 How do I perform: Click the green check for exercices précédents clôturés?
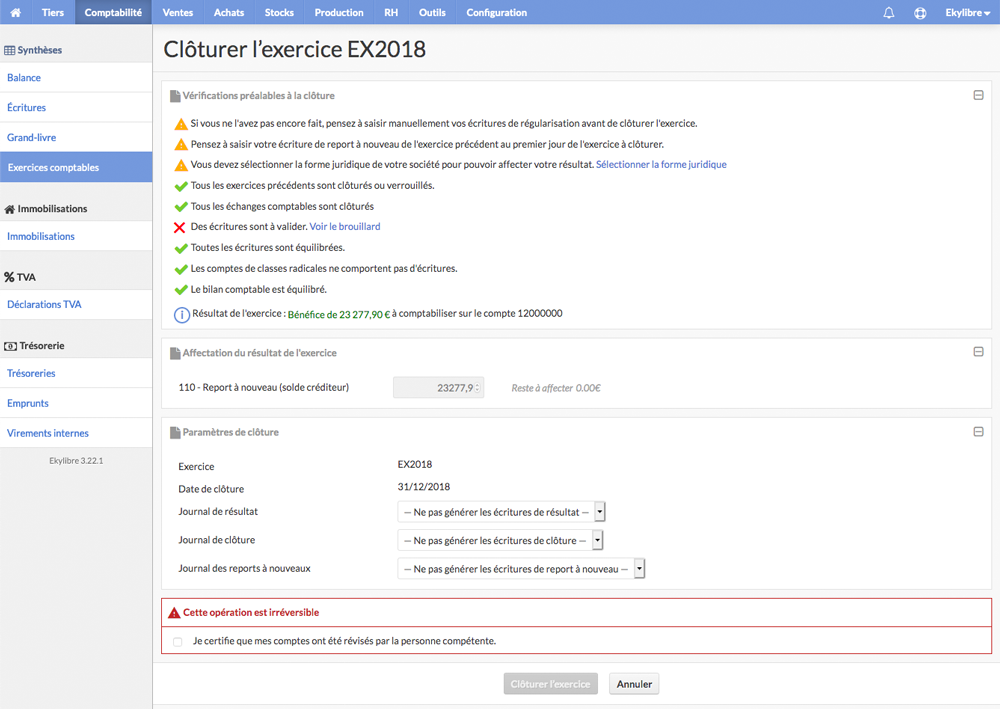pyautogui.click(x=180, y=186)
